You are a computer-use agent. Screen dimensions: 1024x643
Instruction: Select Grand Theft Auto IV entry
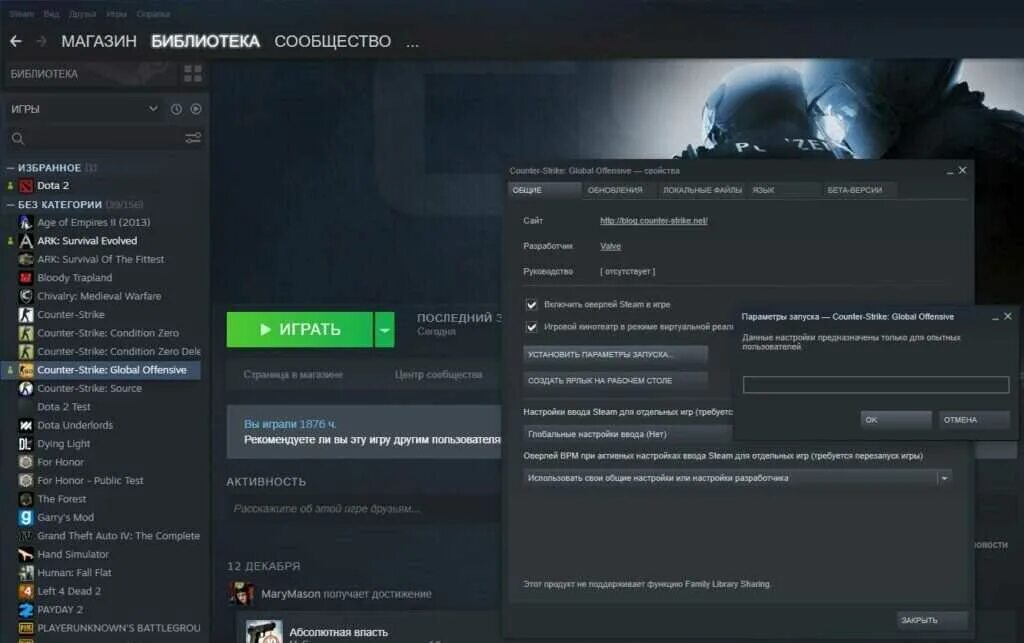118,536
